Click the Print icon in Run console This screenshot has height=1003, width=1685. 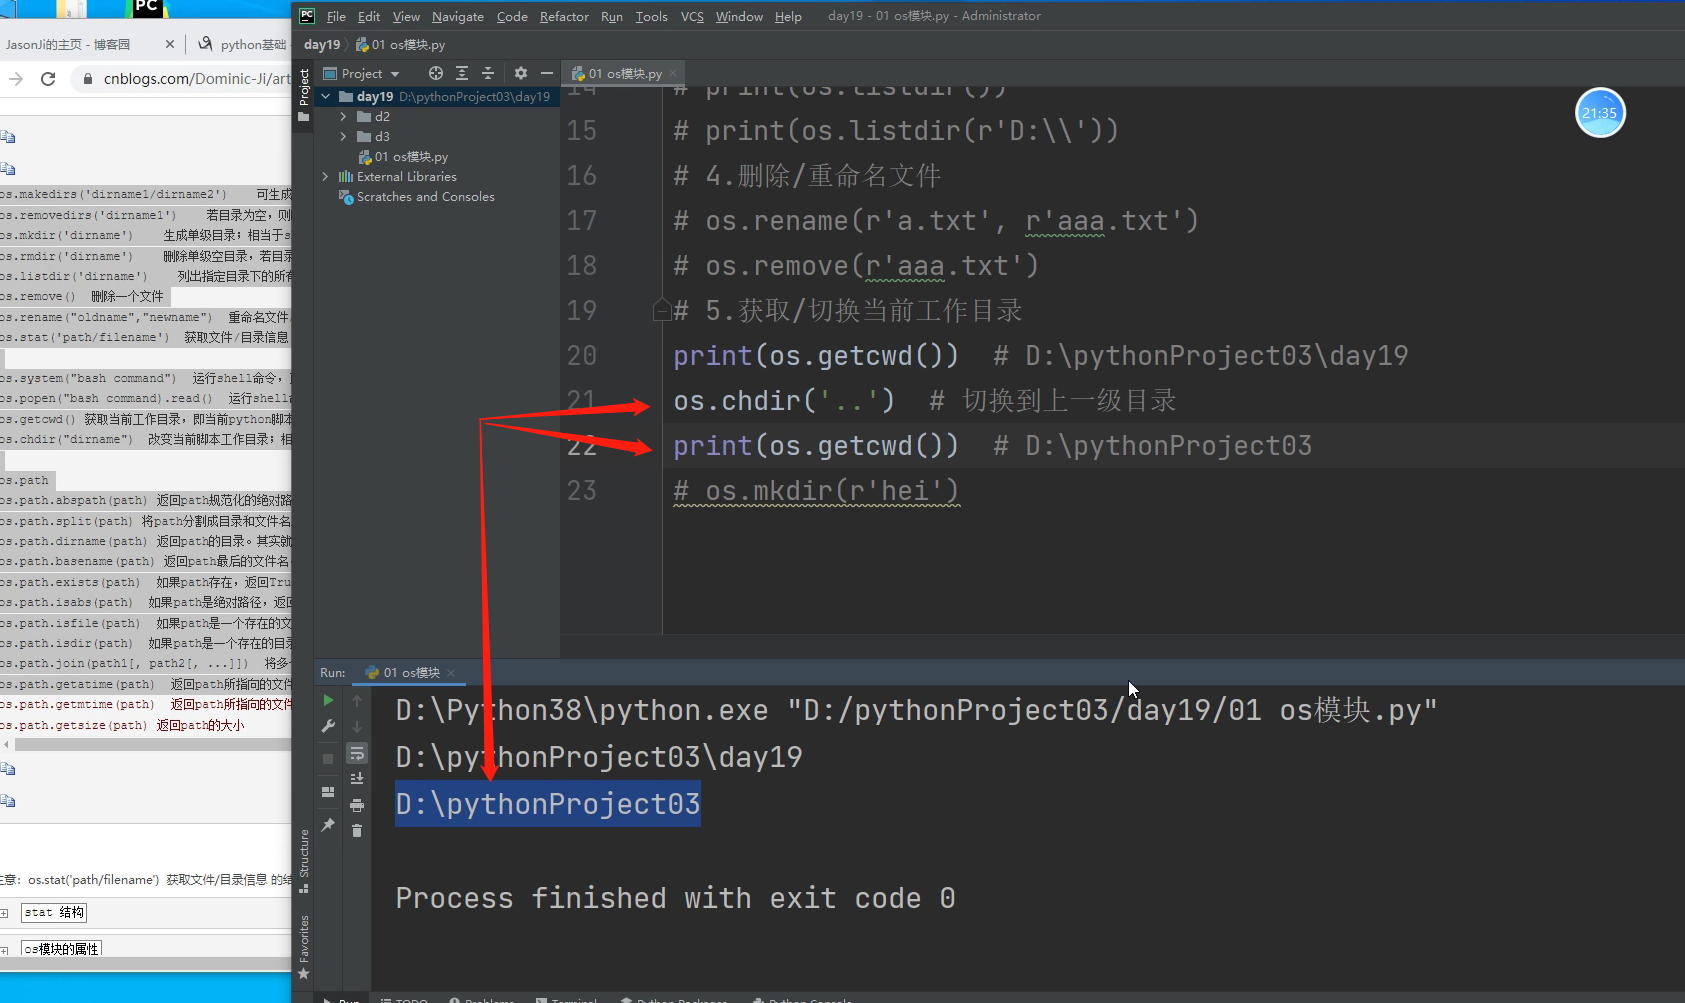click(x=357, y=805)
